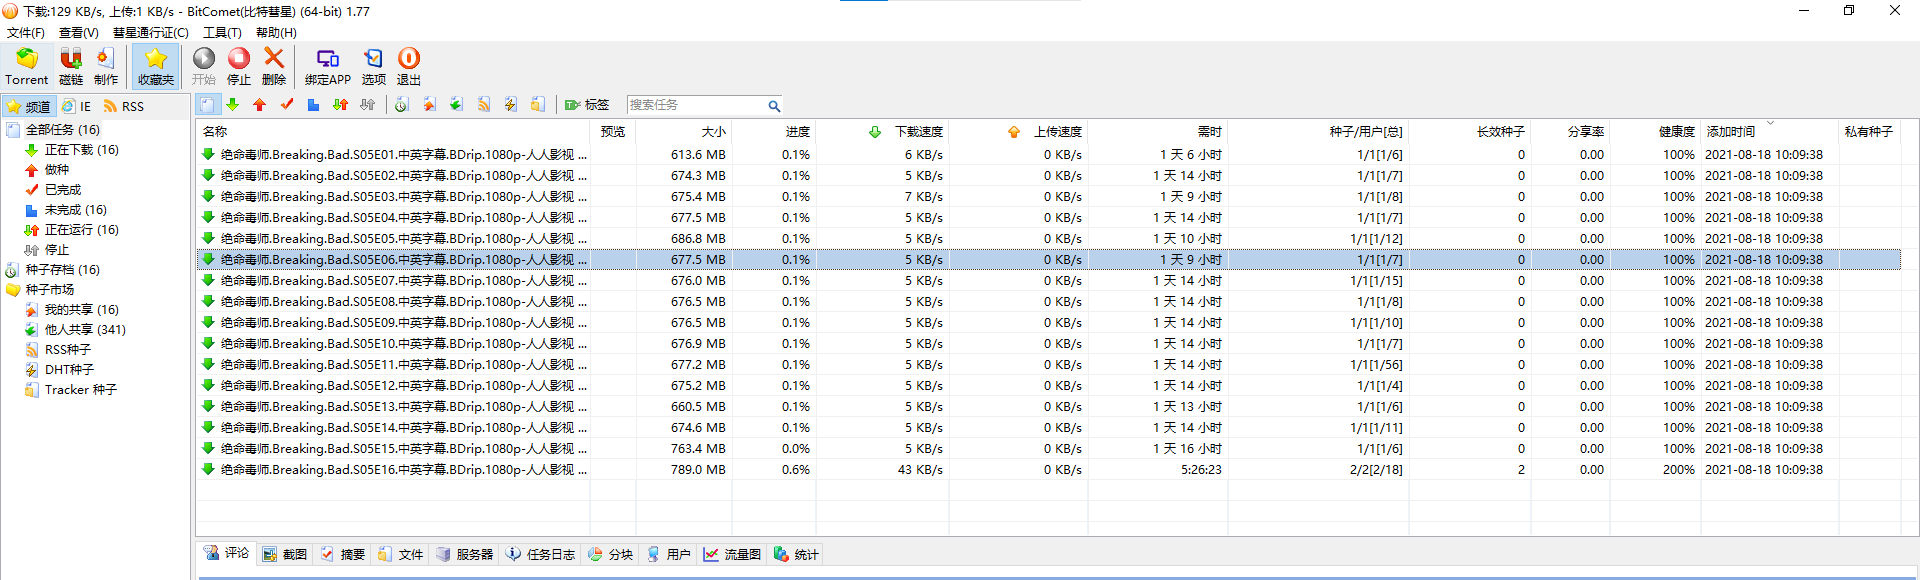Select the Breaking.Bad.S05E11 task row
Screen dimensions: 1920x580
point(1048,365)
